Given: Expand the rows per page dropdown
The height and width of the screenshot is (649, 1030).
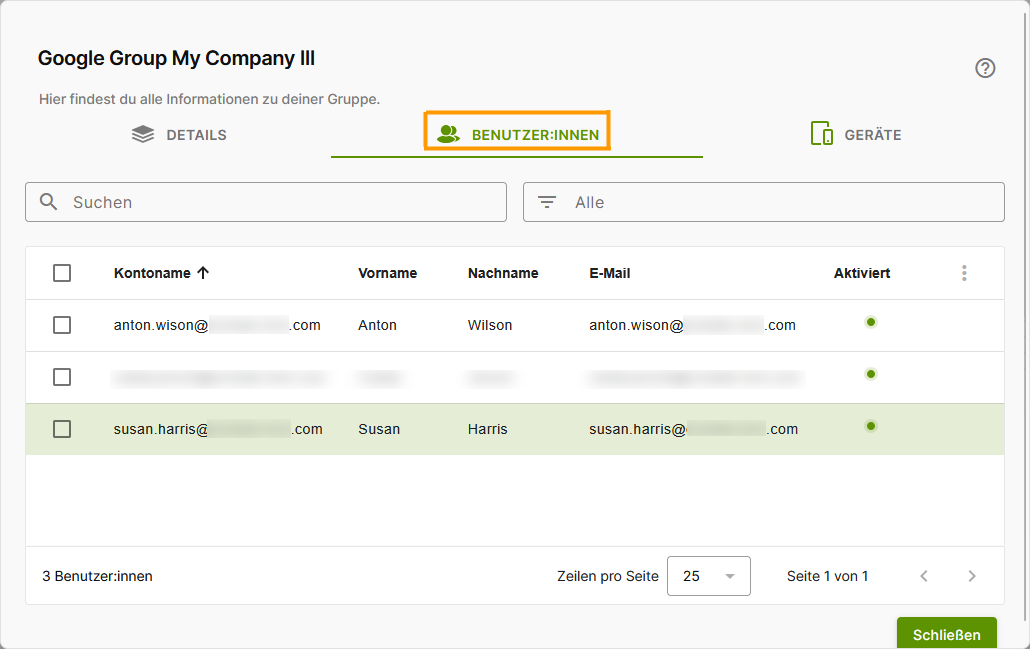Looking at the screenshot, I should point(709,576).
